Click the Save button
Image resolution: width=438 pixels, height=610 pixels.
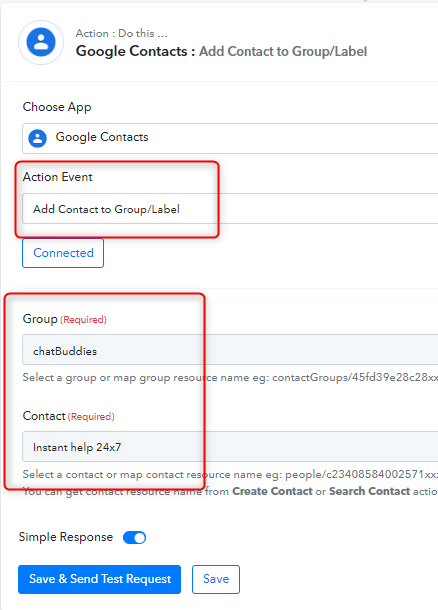click(216, 579)
